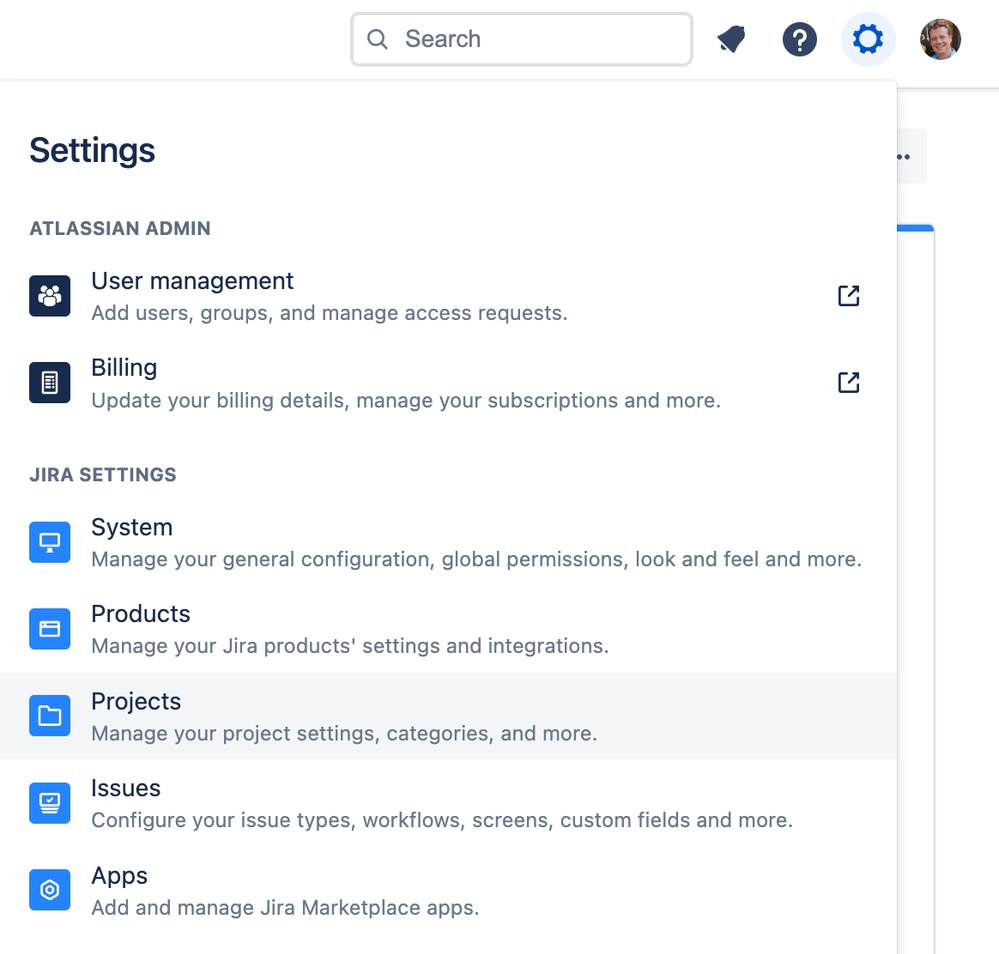Focus the Search input field
Image resolution: width=999 pixels, height=954 pixels.
[521, 40]
